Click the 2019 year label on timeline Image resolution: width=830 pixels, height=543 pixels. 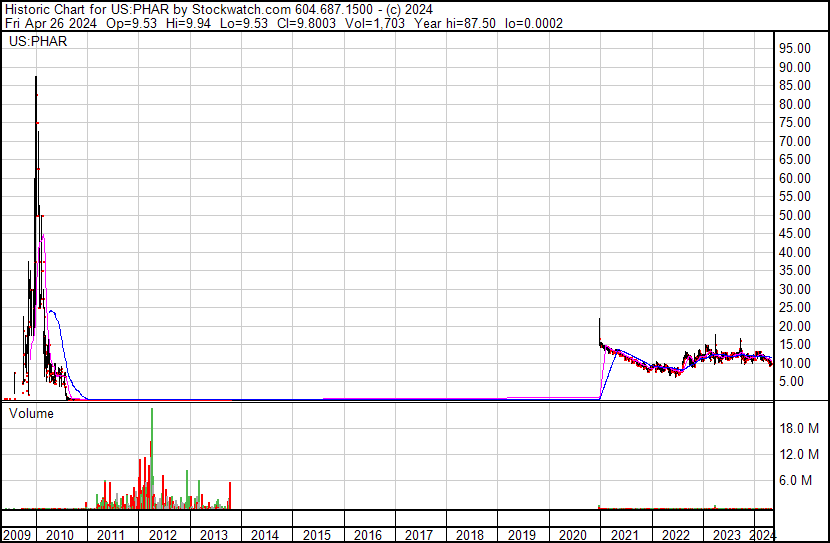pyautogui.click(x=521, y=535)
